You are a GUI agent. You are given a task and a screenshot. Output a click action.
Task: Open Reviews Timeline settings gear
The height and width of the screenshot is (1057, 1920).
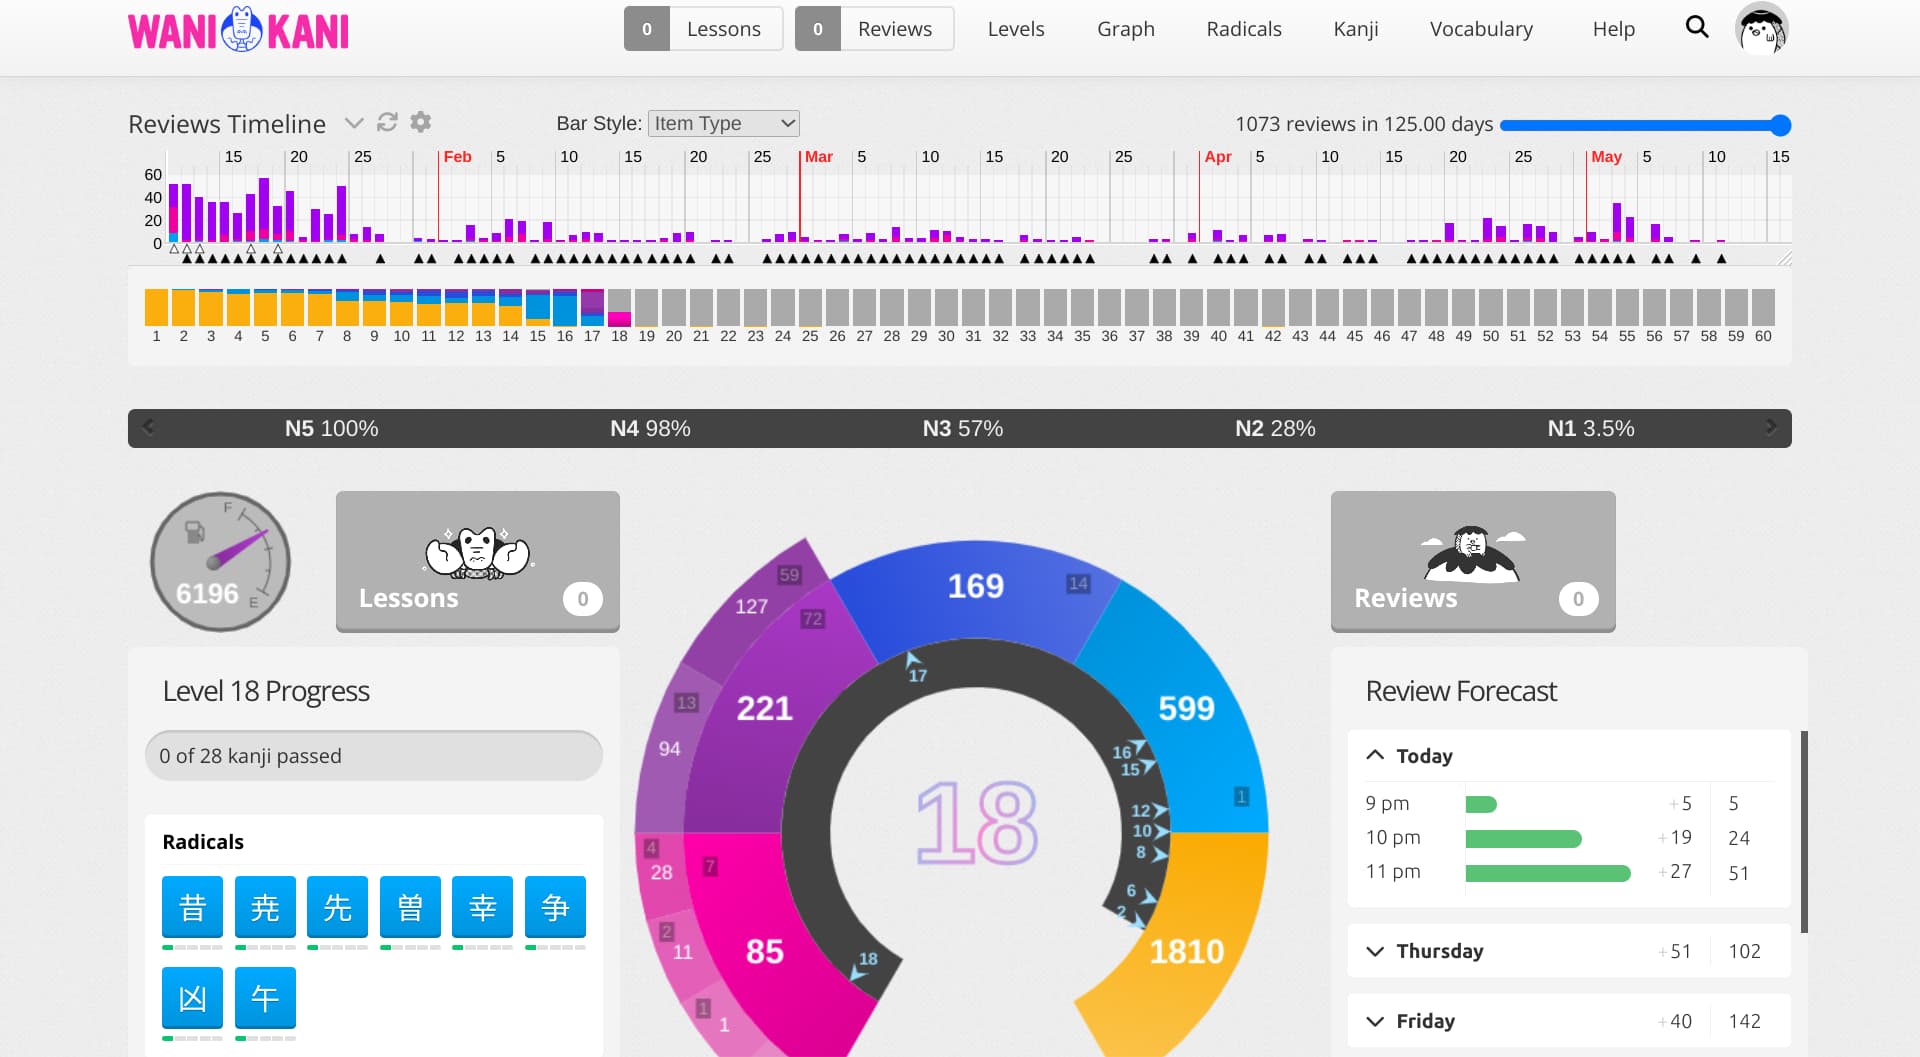pyautogui.click(x=421, y=122)
